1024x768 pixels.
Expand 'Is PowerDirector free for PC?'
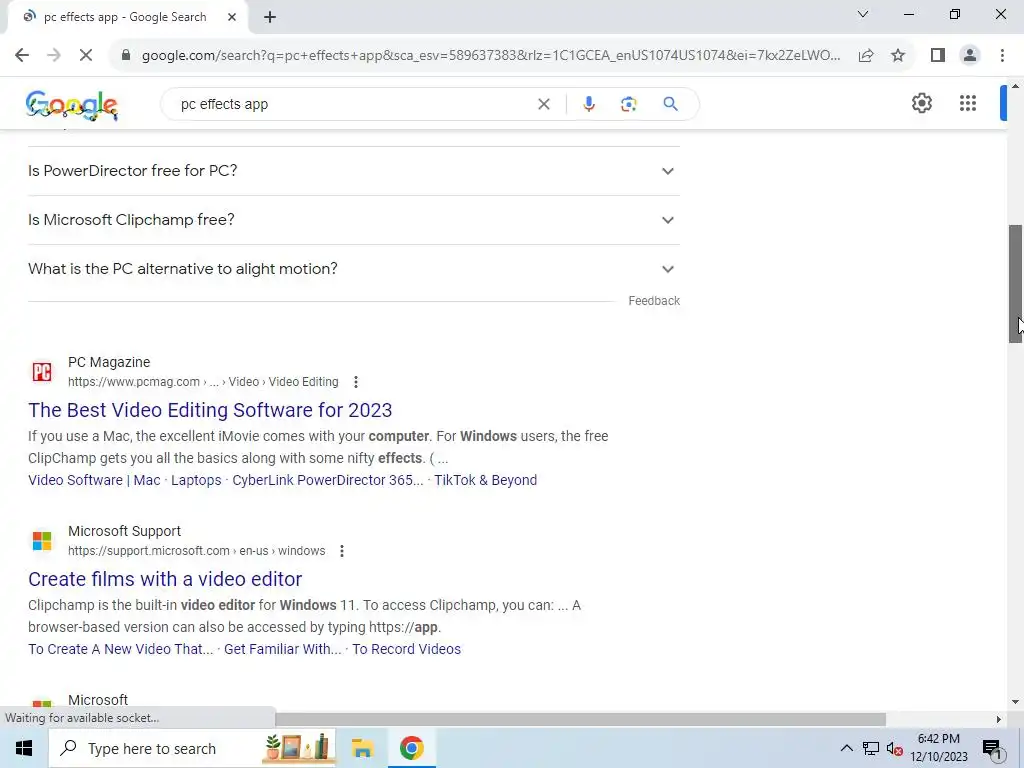point(353,170)
